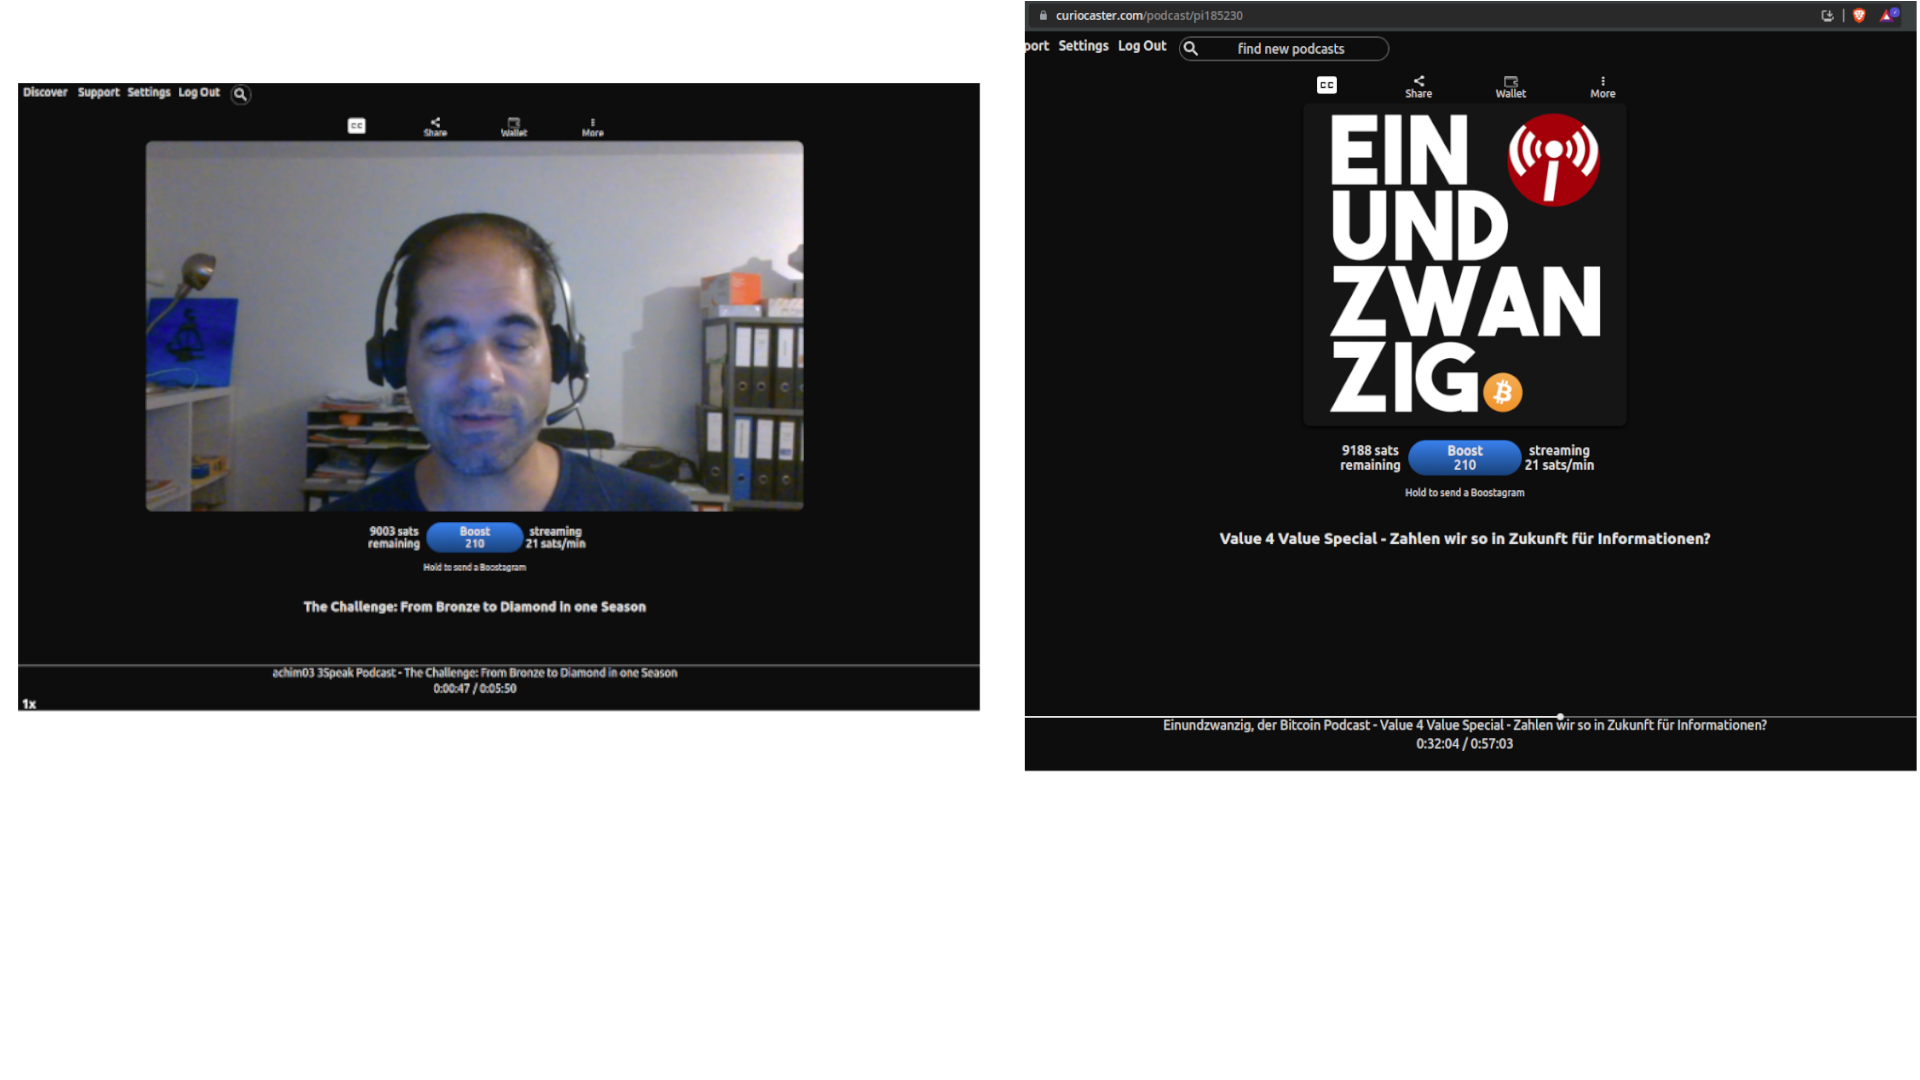Click Log Out in the left player window
1920x1080 pixels.
pos(199,92)
